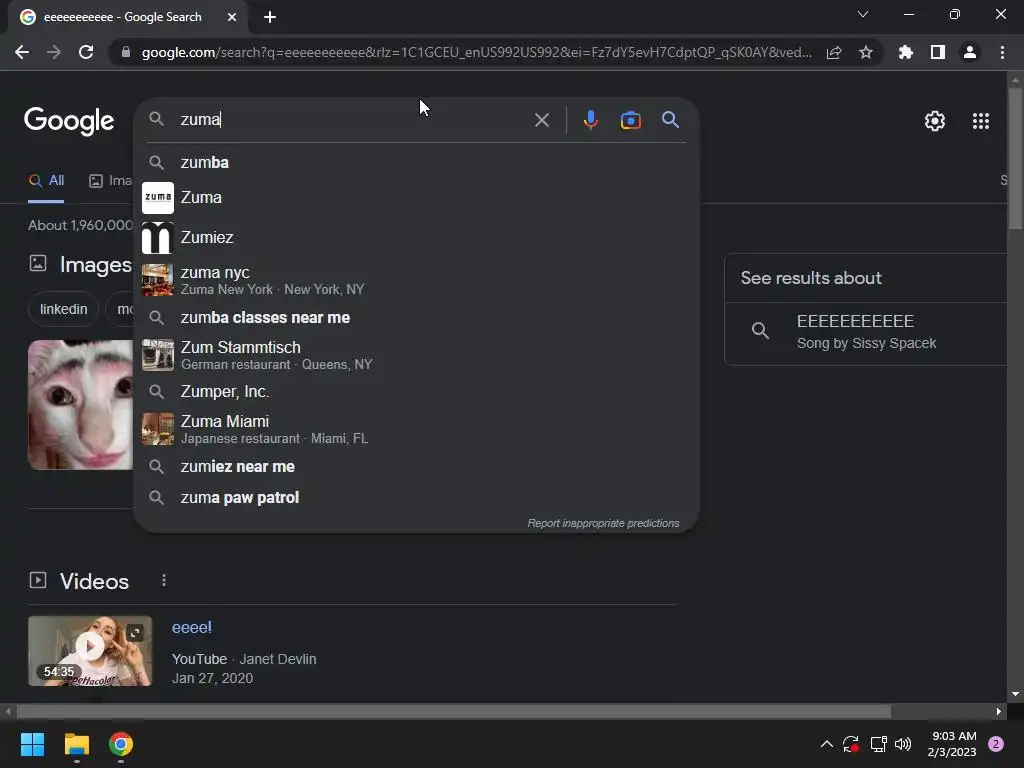
Task: Open notification center badge
Action: [x=996, y=744]
